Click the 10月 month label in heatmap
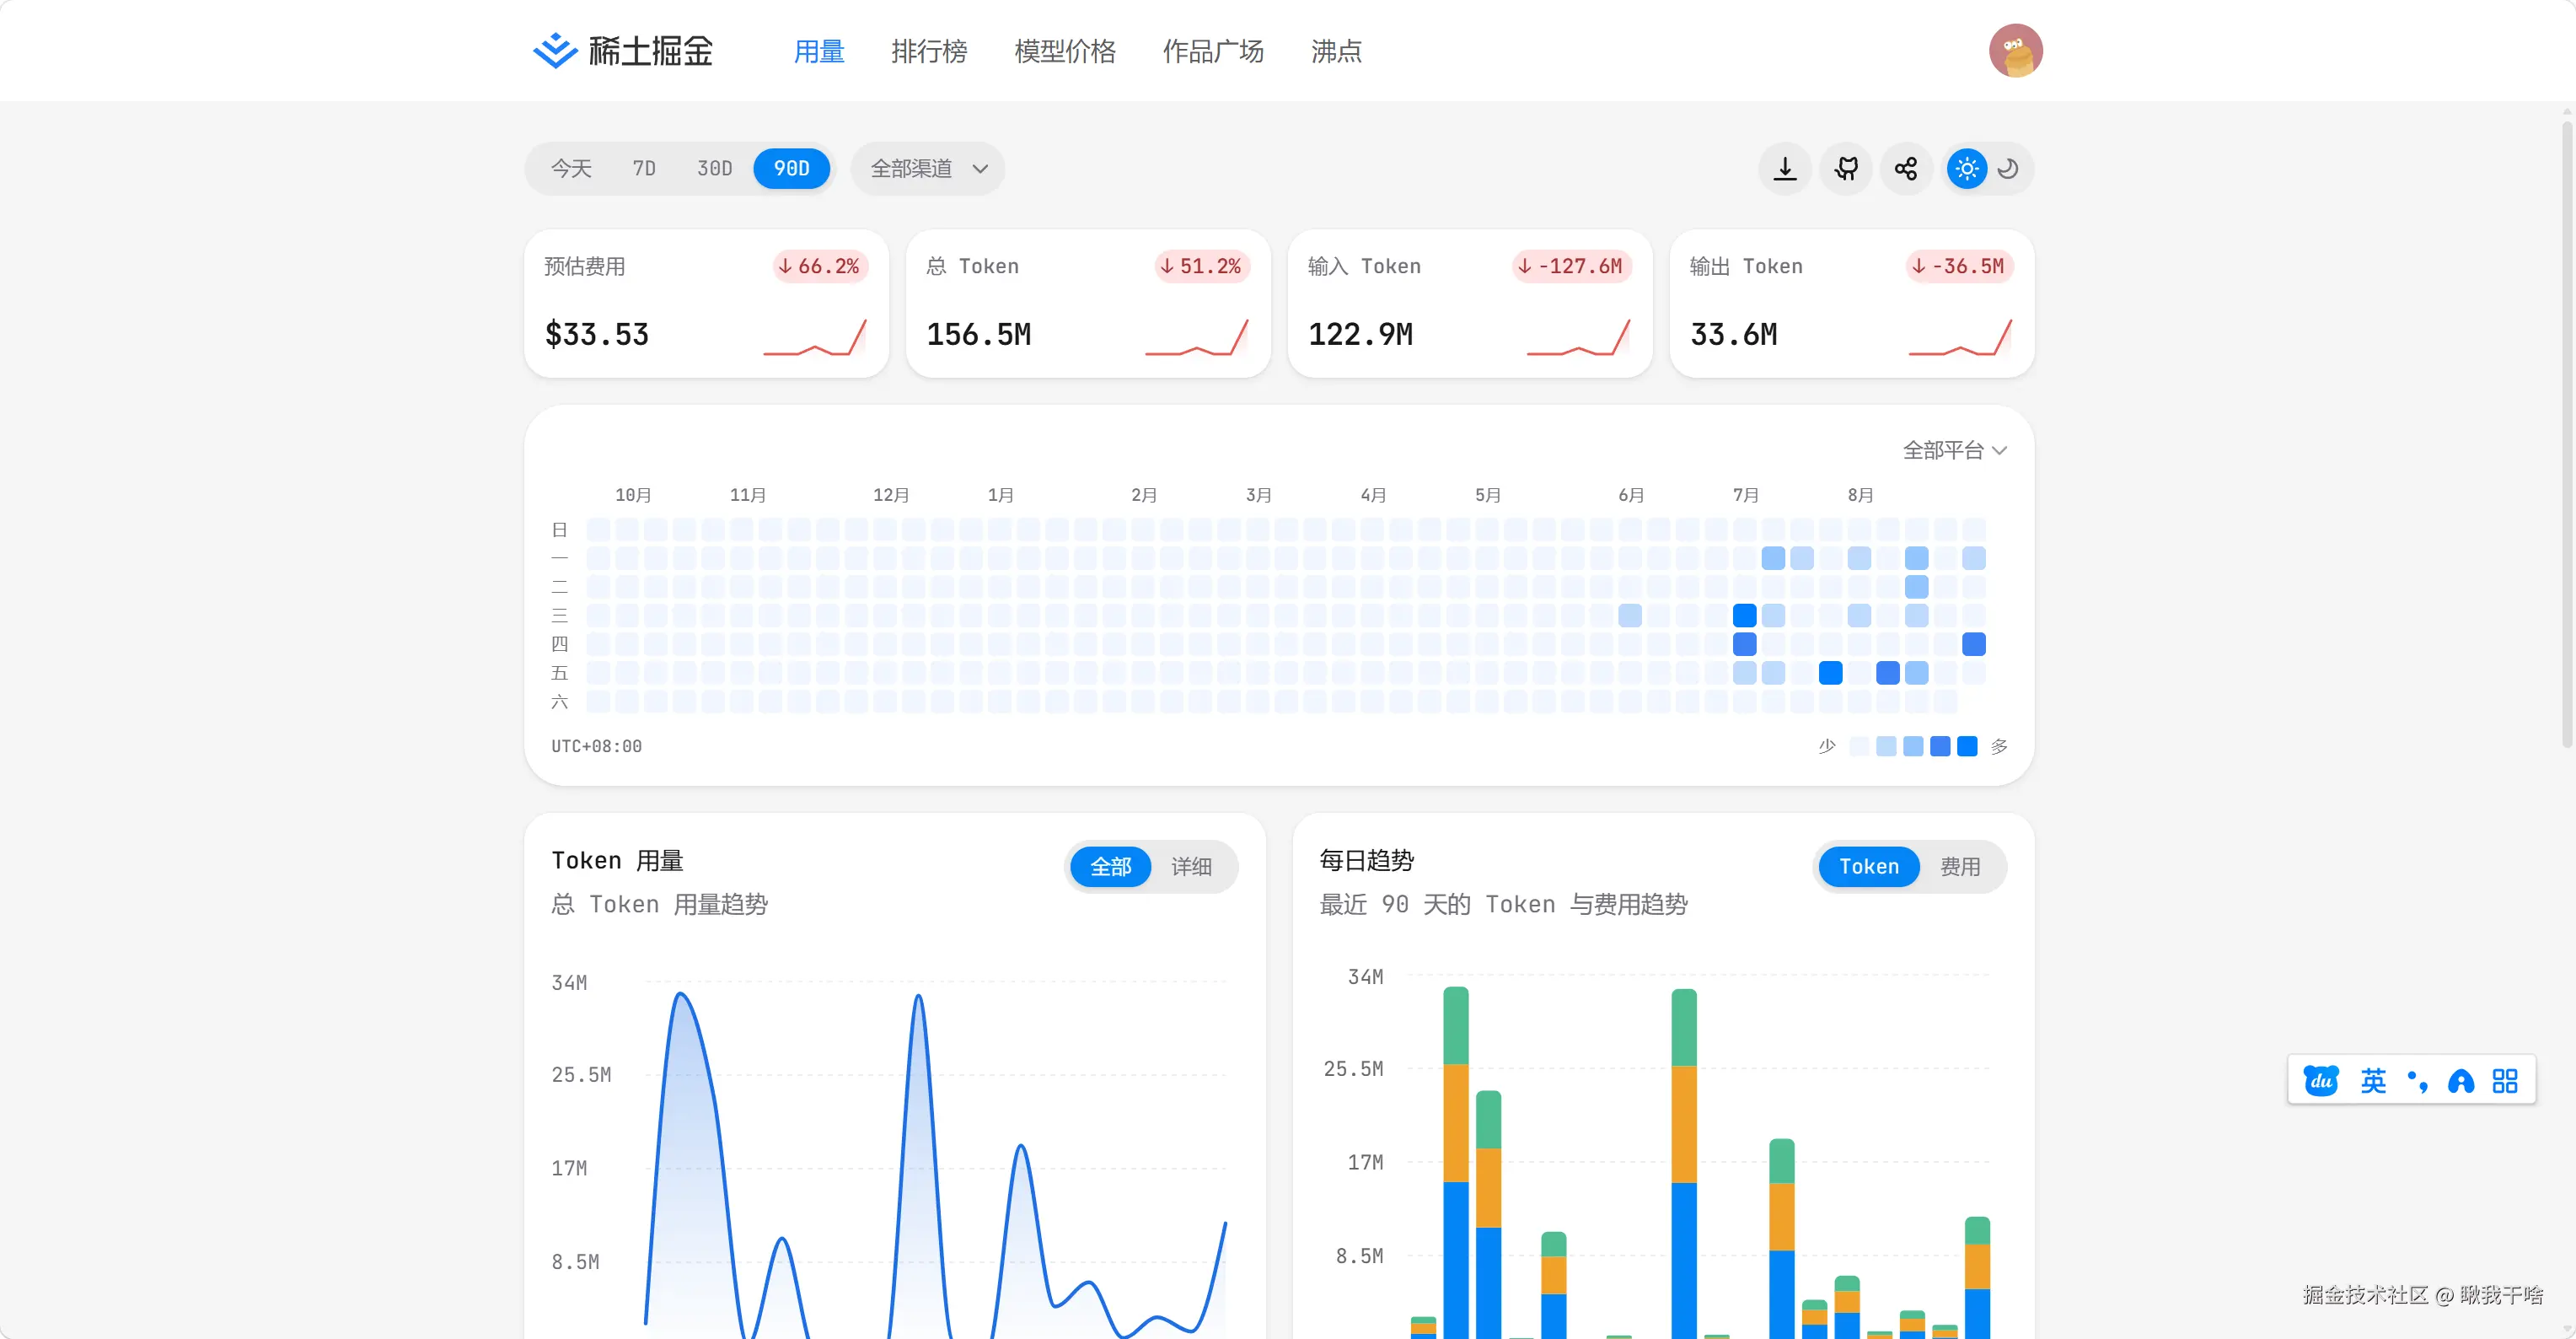Viewport: 2576px width, 1339px height. point(633,495)
